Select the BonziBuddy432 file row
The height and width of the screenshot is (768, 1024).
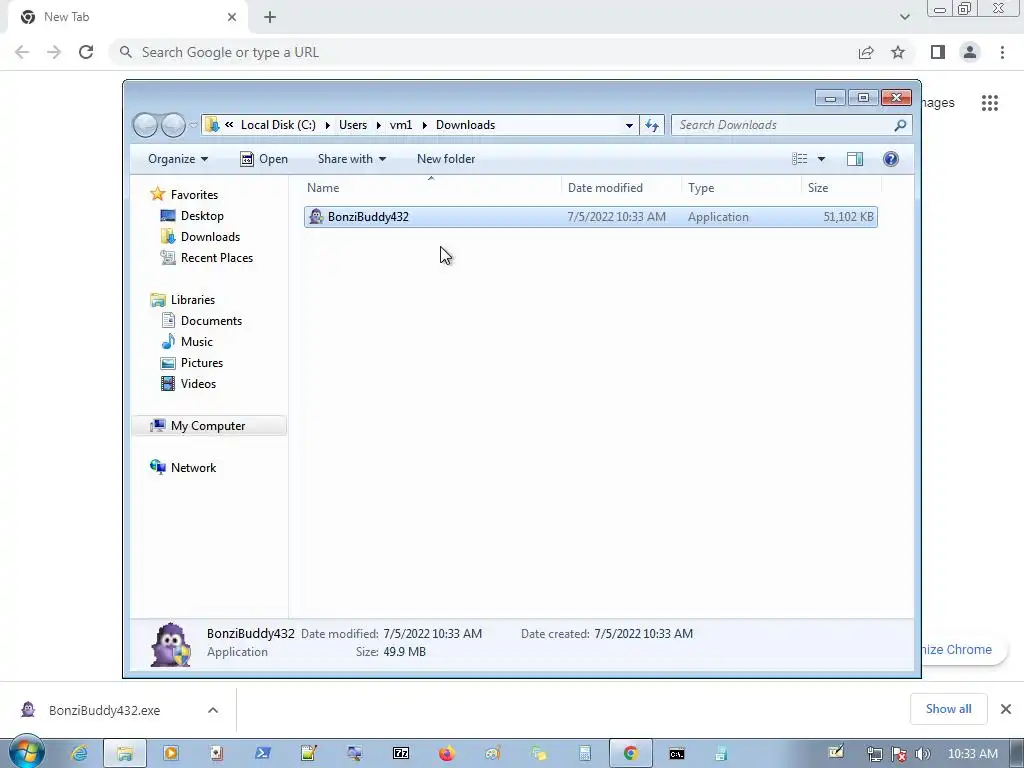(590, 217)
